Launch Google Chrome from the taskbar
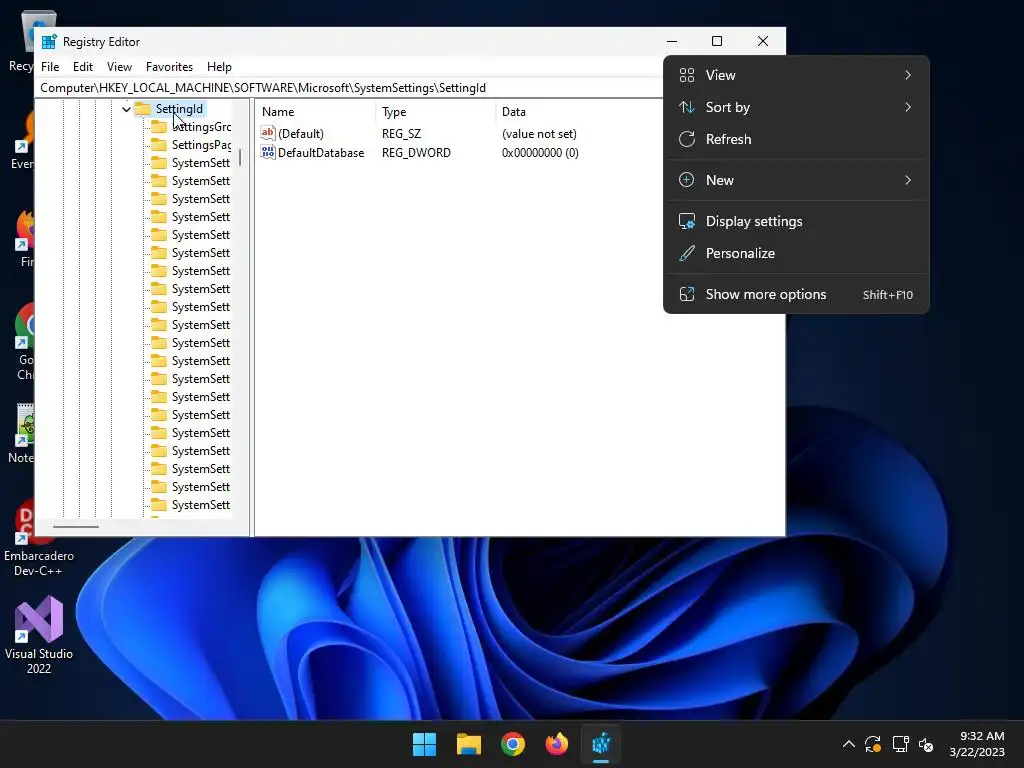 (x=513, y=744)
